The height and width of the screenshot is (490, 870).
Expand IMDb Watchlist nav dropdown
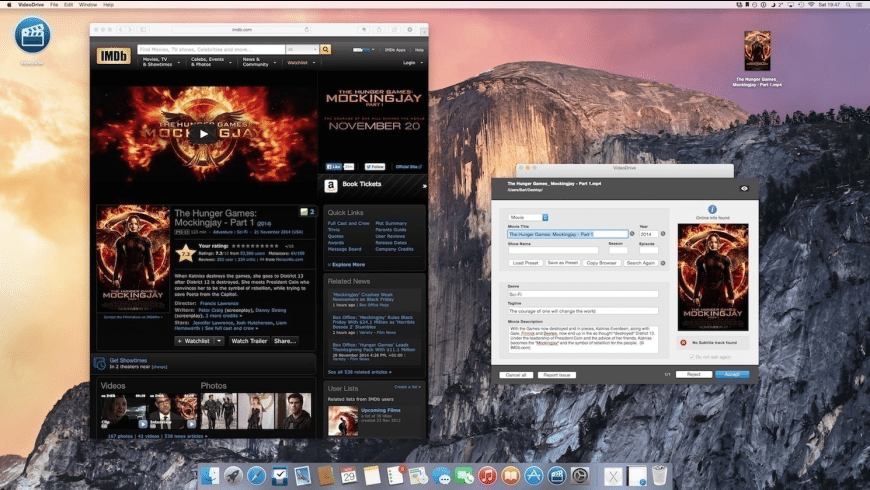pos(301,63)
